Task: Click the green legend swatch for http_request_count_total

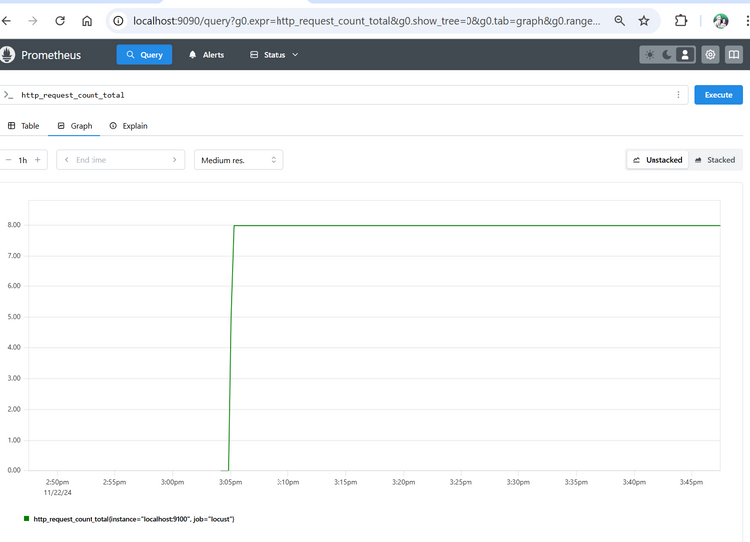Action: click(x=26, y=519)
